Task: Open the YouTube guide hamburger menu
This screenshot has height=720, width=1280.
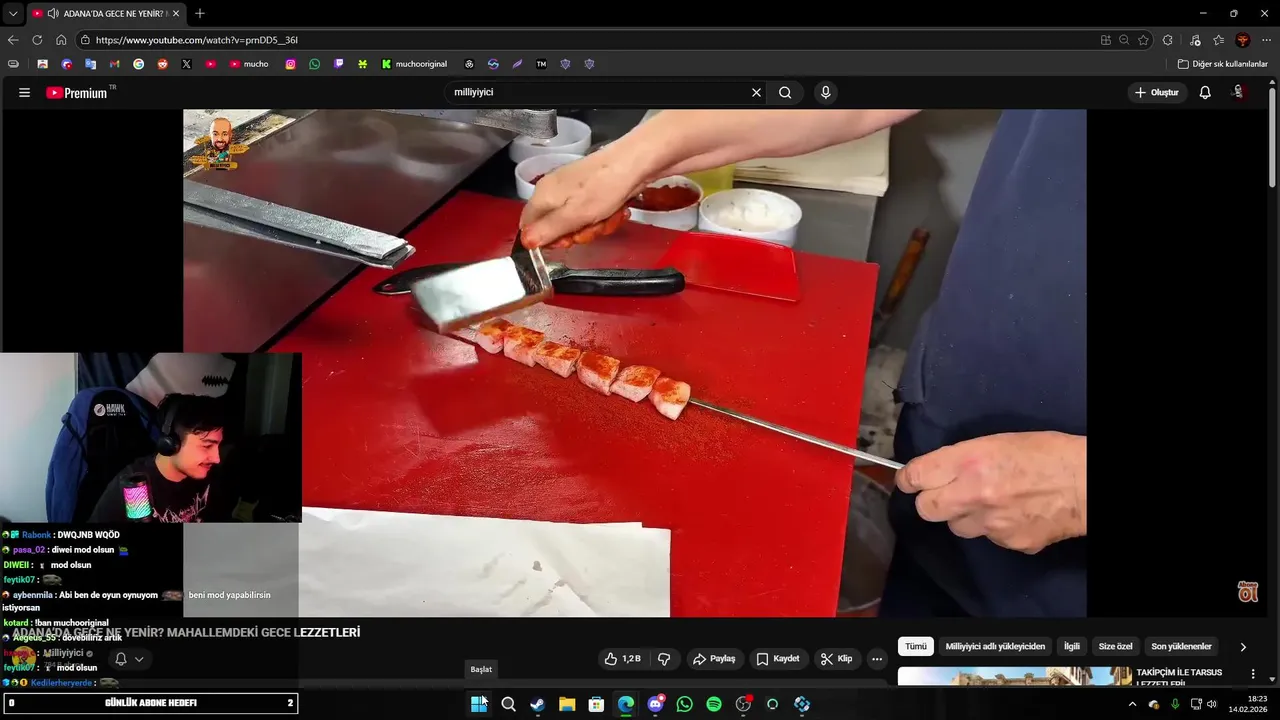Action: [24, 92]
